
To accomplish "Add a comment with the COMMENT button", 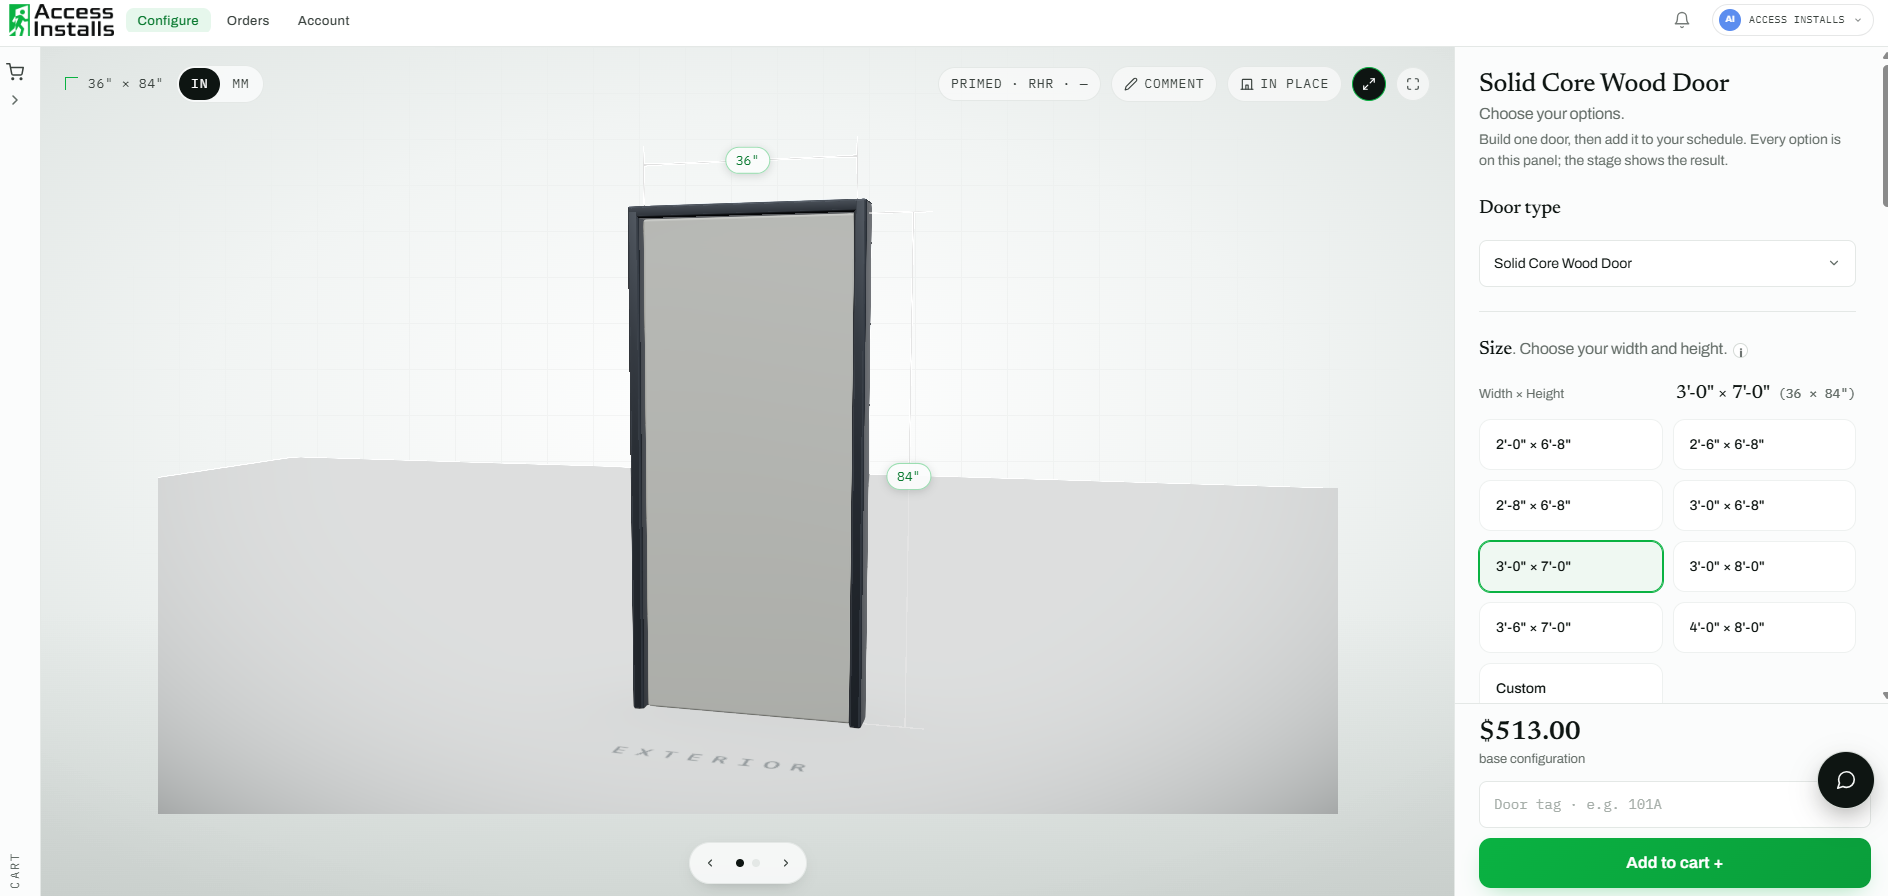I will click(1164, 84).
